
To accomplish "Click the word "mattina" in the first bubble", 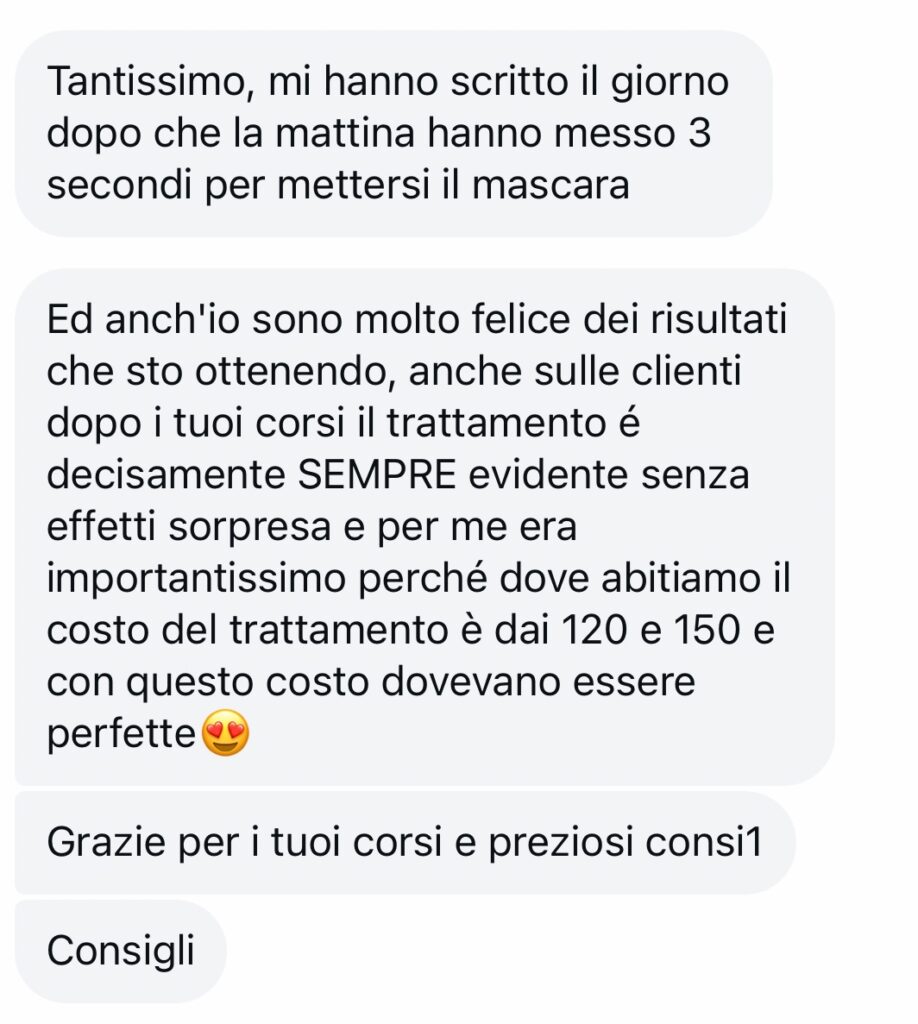I will pos(345,133).
